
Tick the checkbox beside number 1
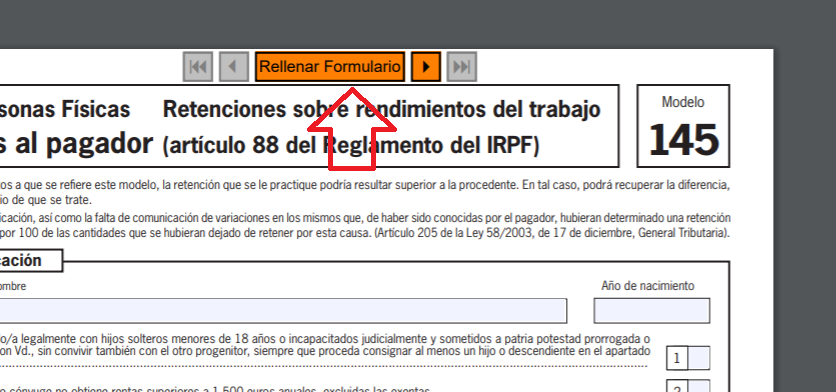tap(699, 358)
